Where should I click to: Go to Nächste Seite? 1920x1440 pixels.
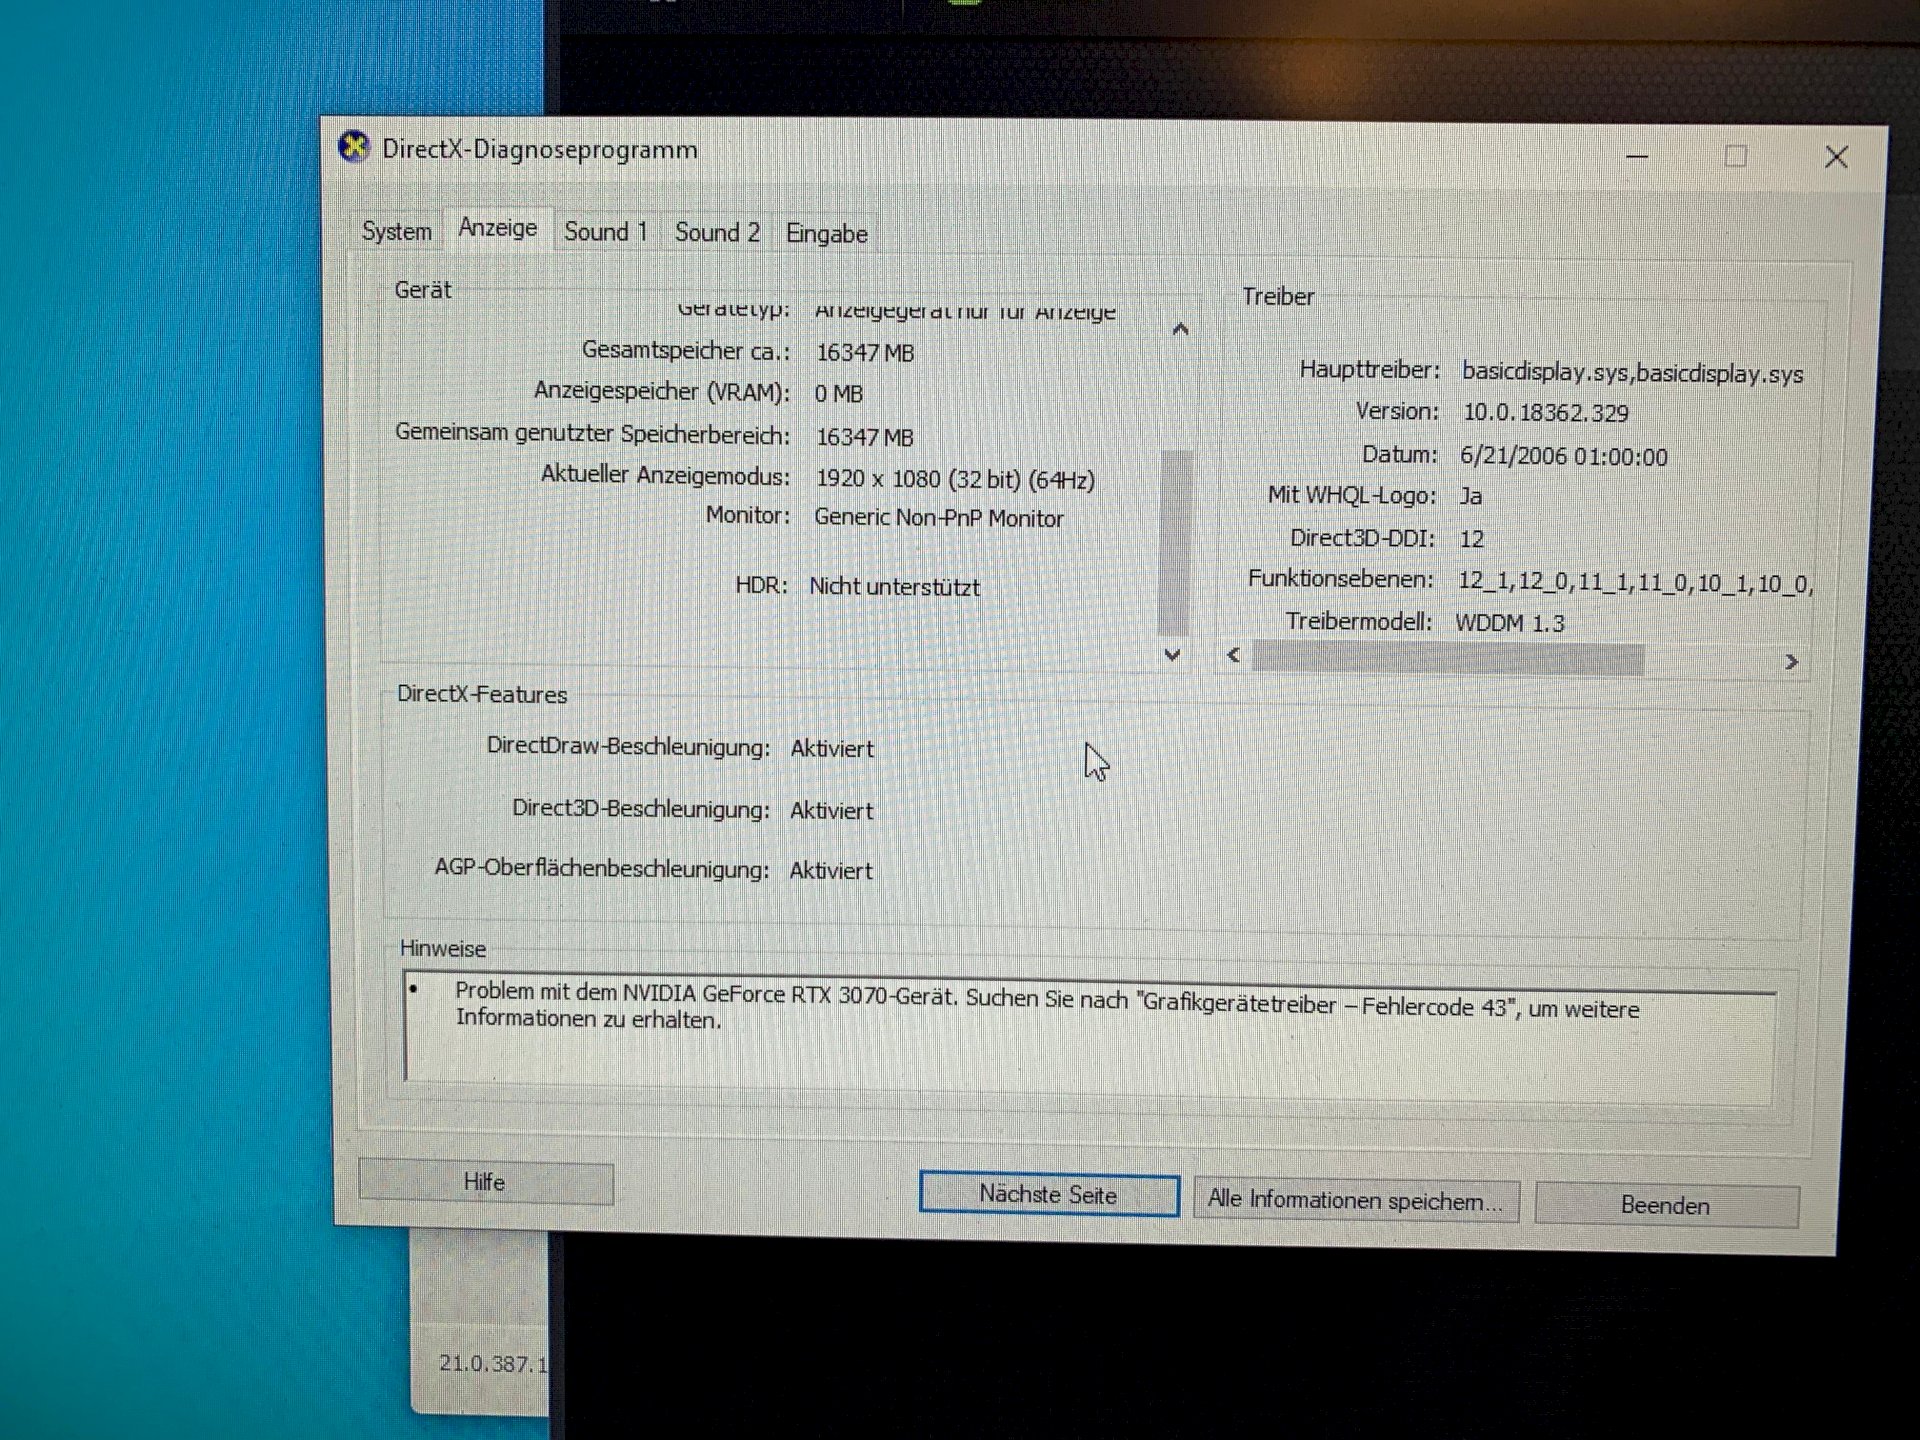pos(1048,1194)
